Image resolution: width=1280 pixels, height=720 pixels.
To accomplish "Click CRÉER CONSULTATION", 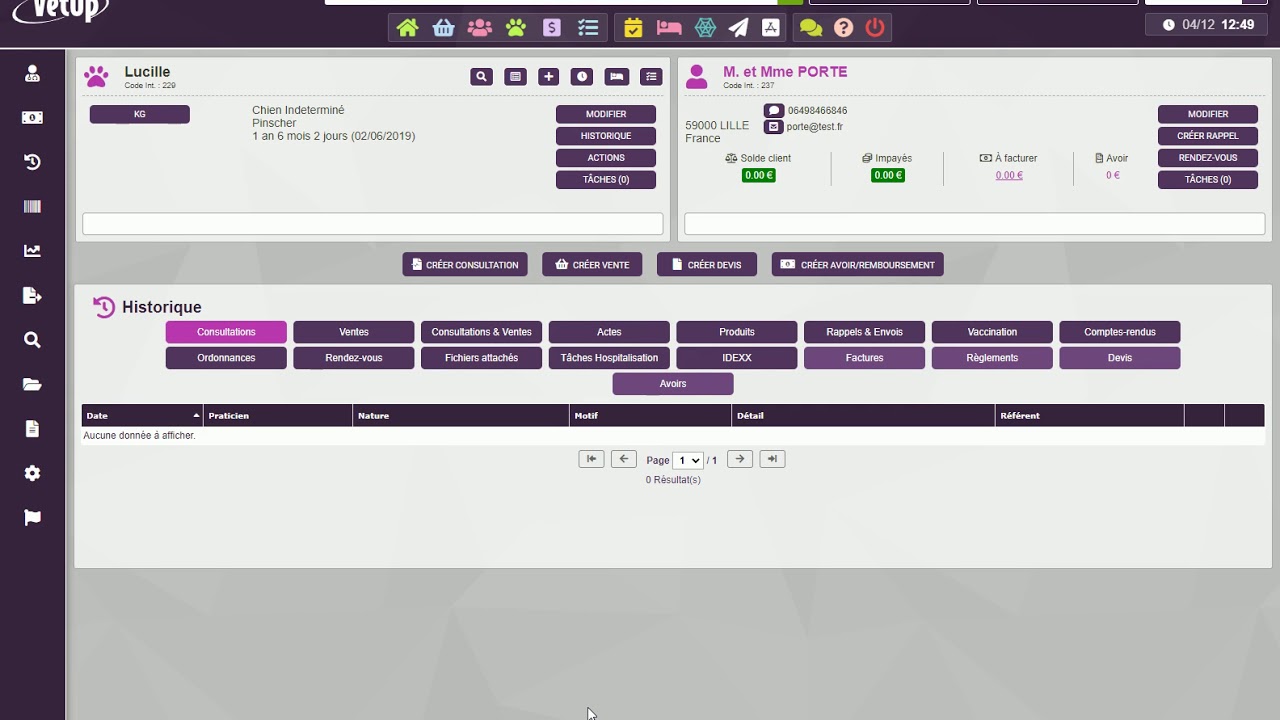I will point(464,264).
